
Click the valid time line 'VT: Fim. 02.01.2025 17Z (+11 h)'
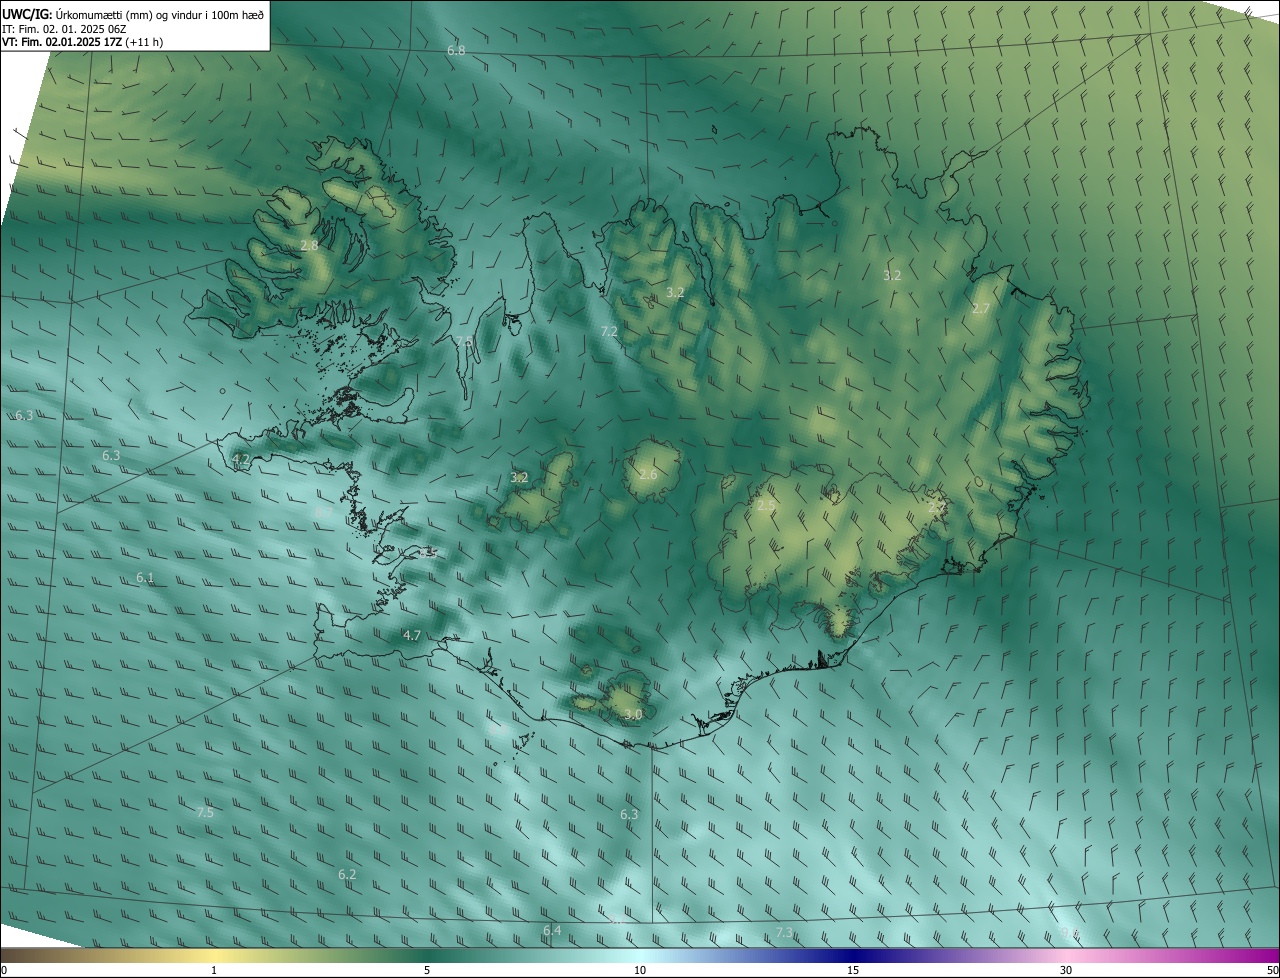tap(82, 42)
